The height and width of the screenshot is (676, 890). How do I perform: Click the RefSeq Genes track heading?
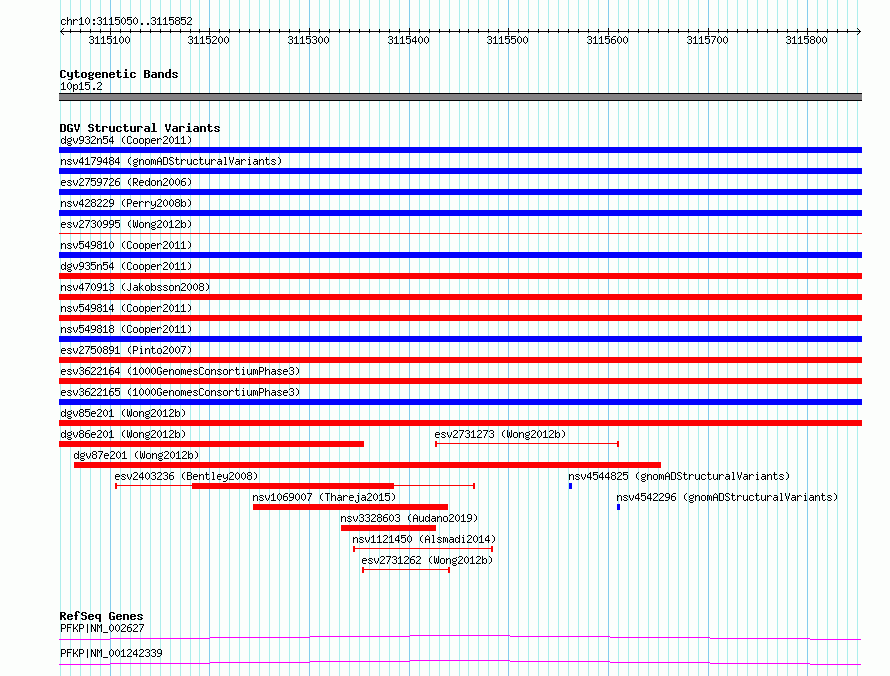click(101, 616)
